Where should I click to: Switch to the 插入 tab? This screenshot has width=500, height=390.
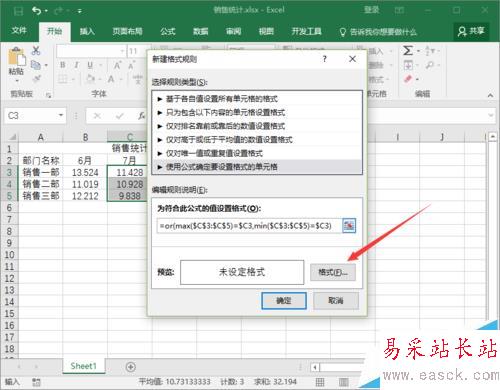tap(87, 31)
